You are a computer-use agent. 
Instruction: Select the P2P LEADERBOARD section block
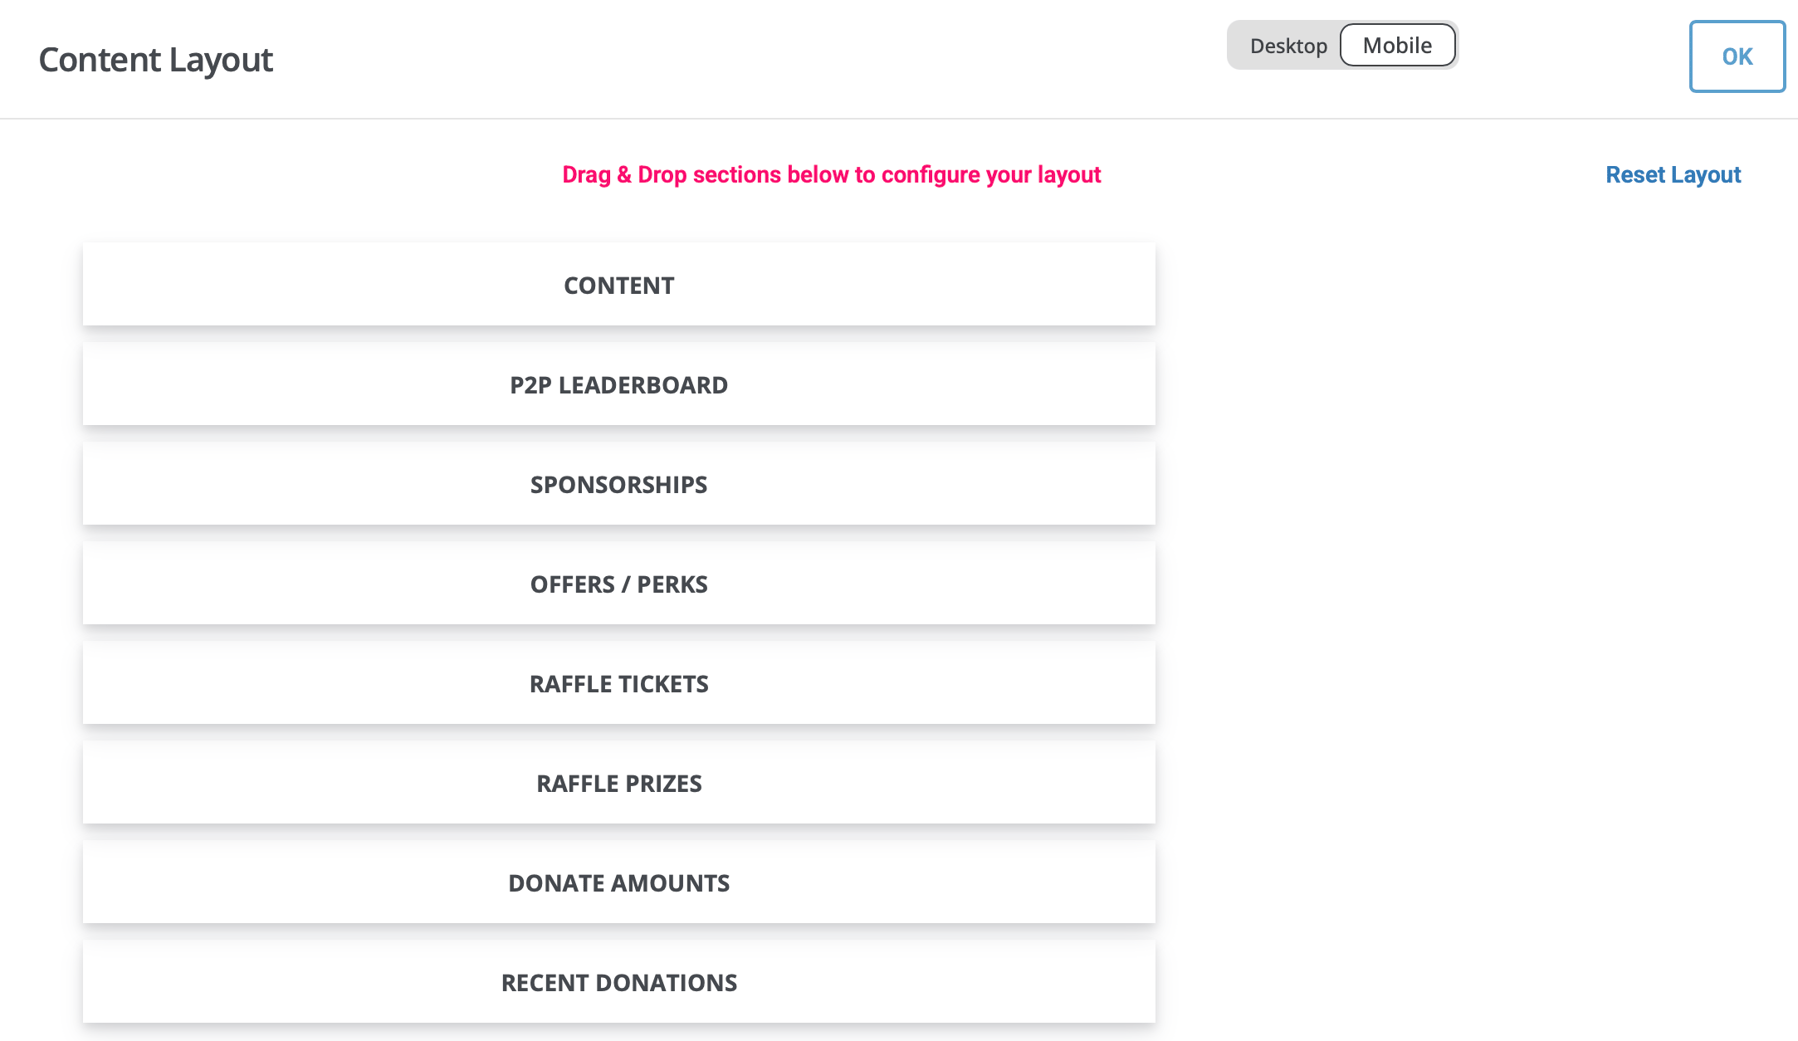coord(619,385)
